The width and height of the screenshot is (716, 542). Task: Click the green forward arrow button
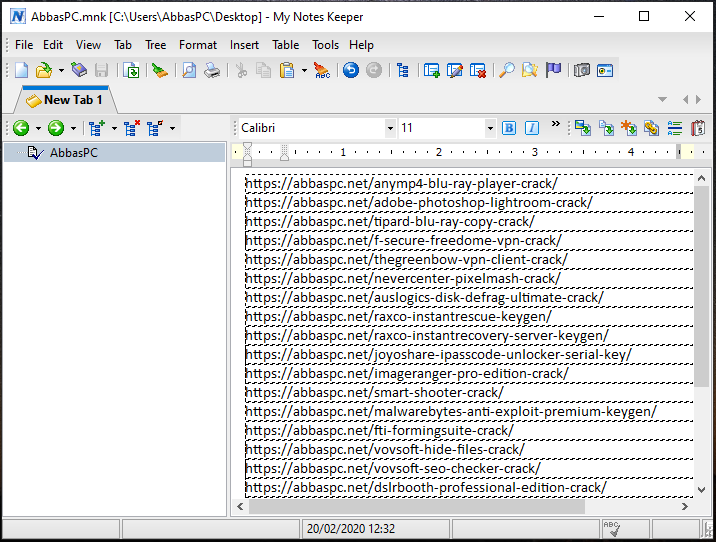coord(56,128)
